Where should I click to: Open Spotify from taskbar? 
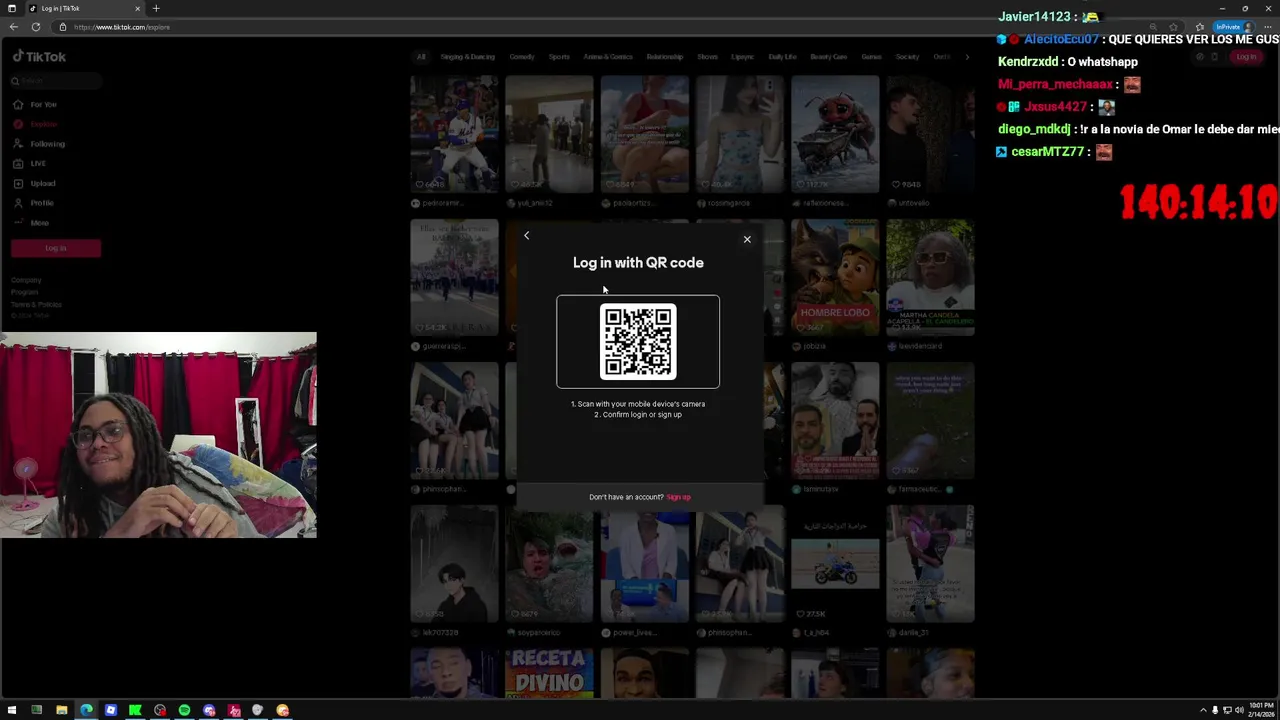point(184,710)
